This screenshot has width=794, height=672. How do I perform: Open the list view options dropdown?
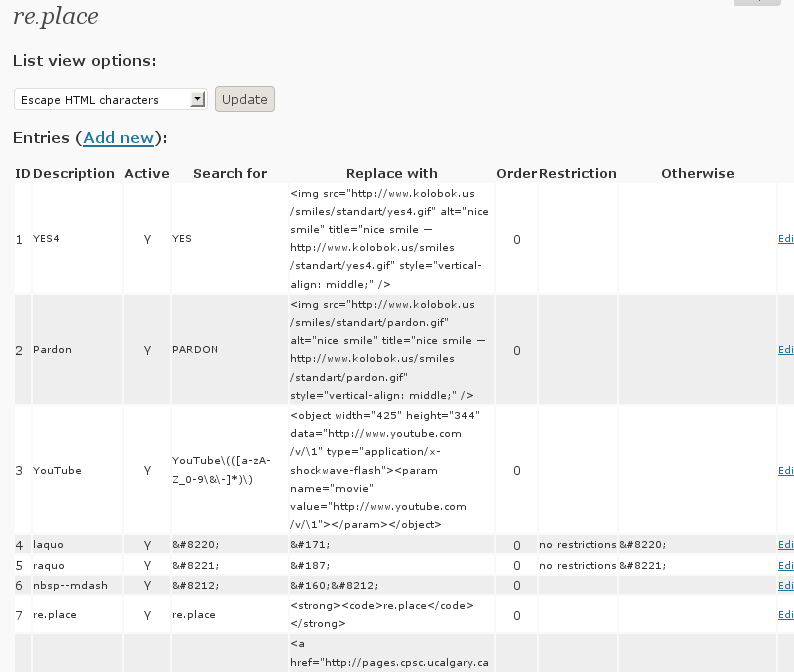[110, 100]
